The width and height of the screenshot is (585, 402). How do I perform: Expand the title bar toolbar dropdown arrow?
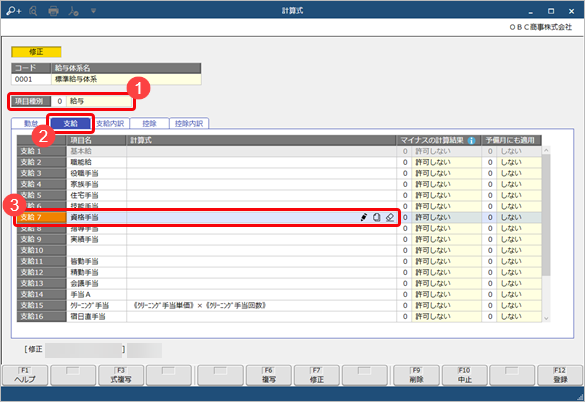93,11
